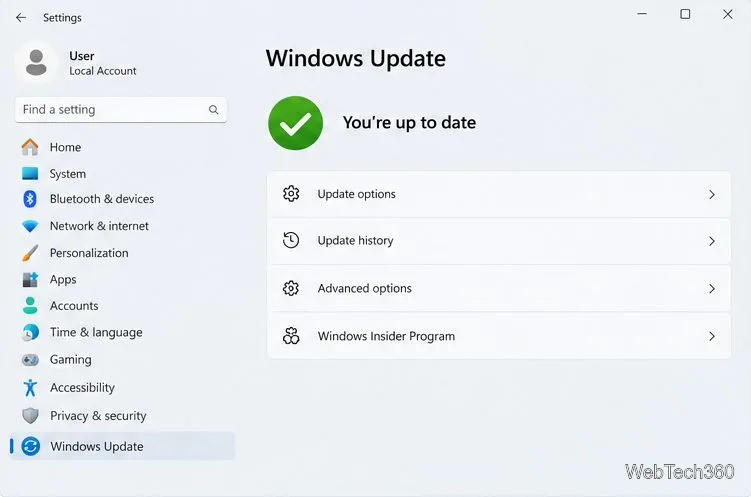Viewport: 751px width, 497px height.
Task: Open Advanced options label
Action: pyautogui.click(x=364, y=288)
